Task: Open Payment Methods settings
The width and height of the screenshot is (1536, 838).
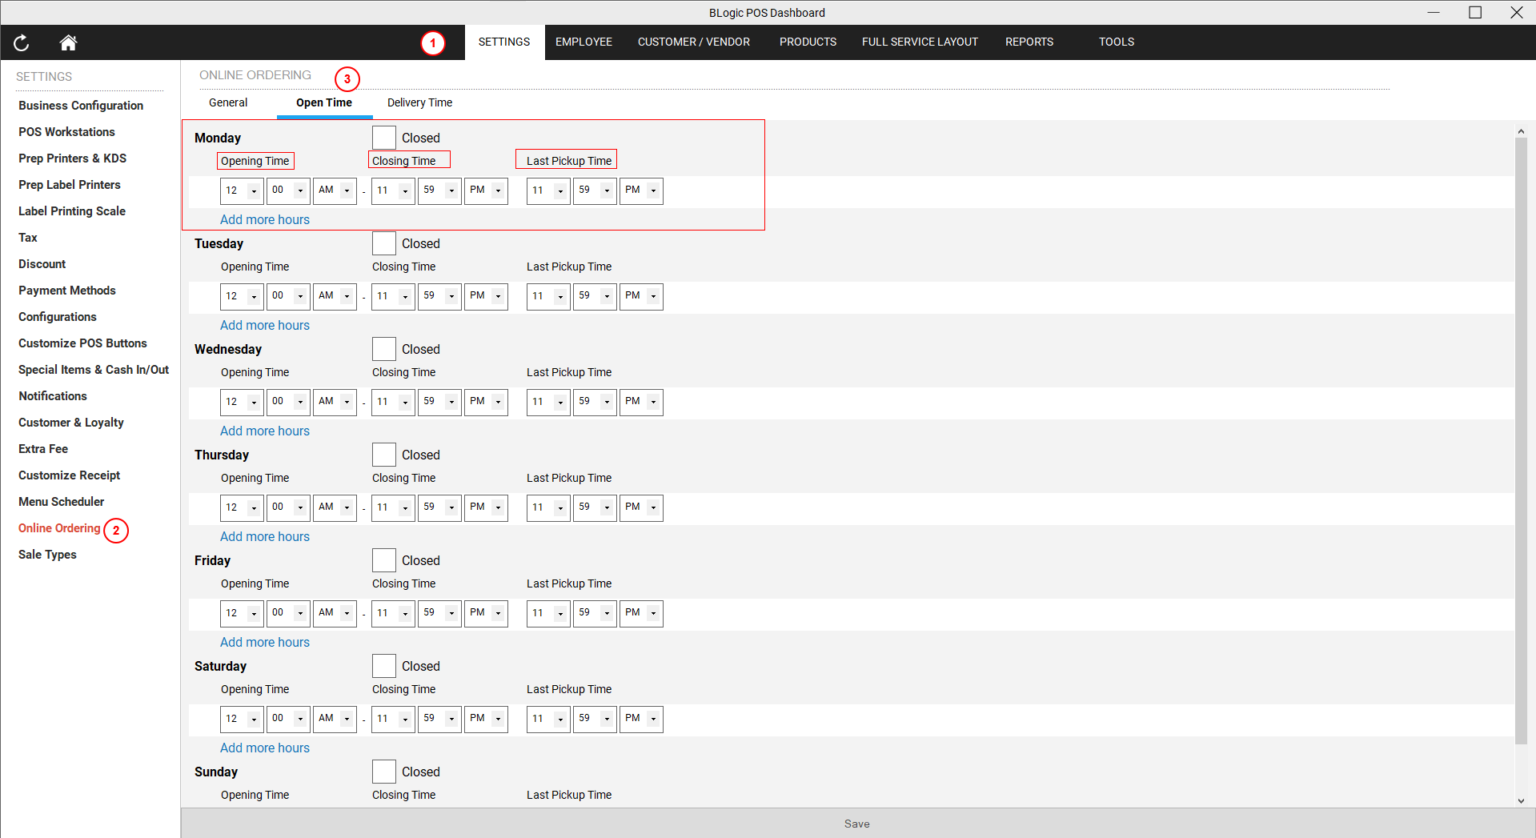Action: [x=67, y=291]
